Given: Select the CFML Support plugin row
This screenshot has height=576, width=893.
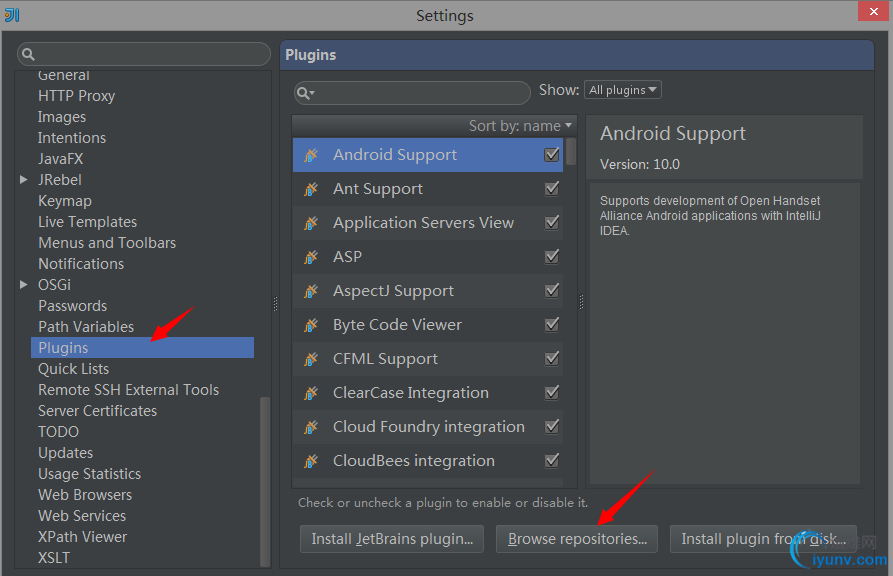Looking at the screenshot, I should (428, 359).
